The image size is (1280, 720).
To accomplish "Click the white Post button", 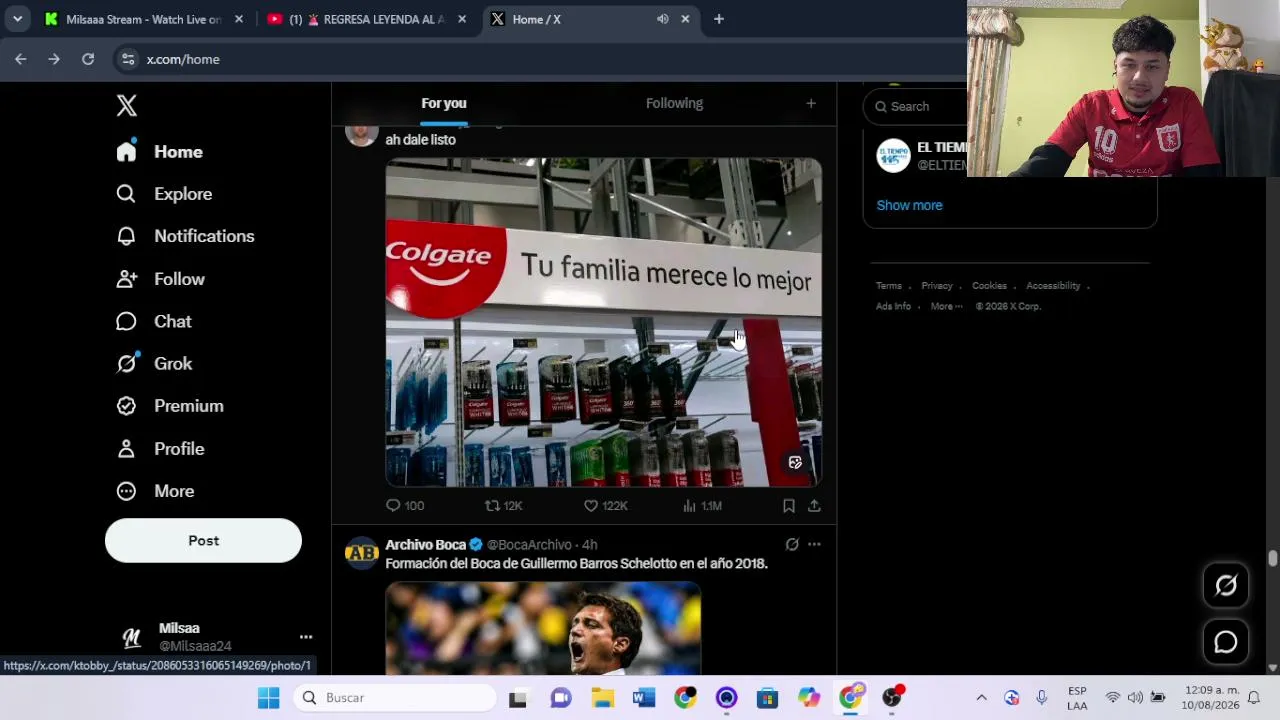I will tap(203, 540).
